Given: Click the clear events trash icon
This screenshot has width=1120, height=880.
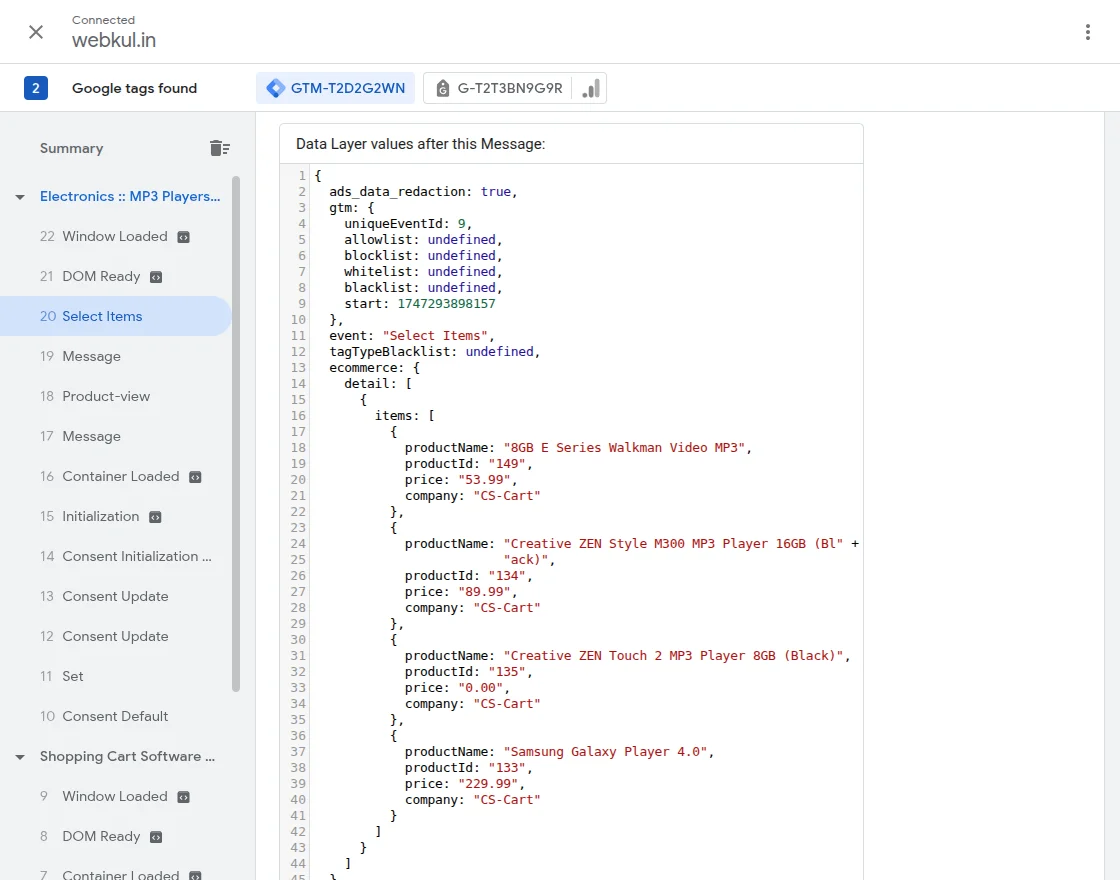Looking at the screenshot, I should click(x=220, y=148).
